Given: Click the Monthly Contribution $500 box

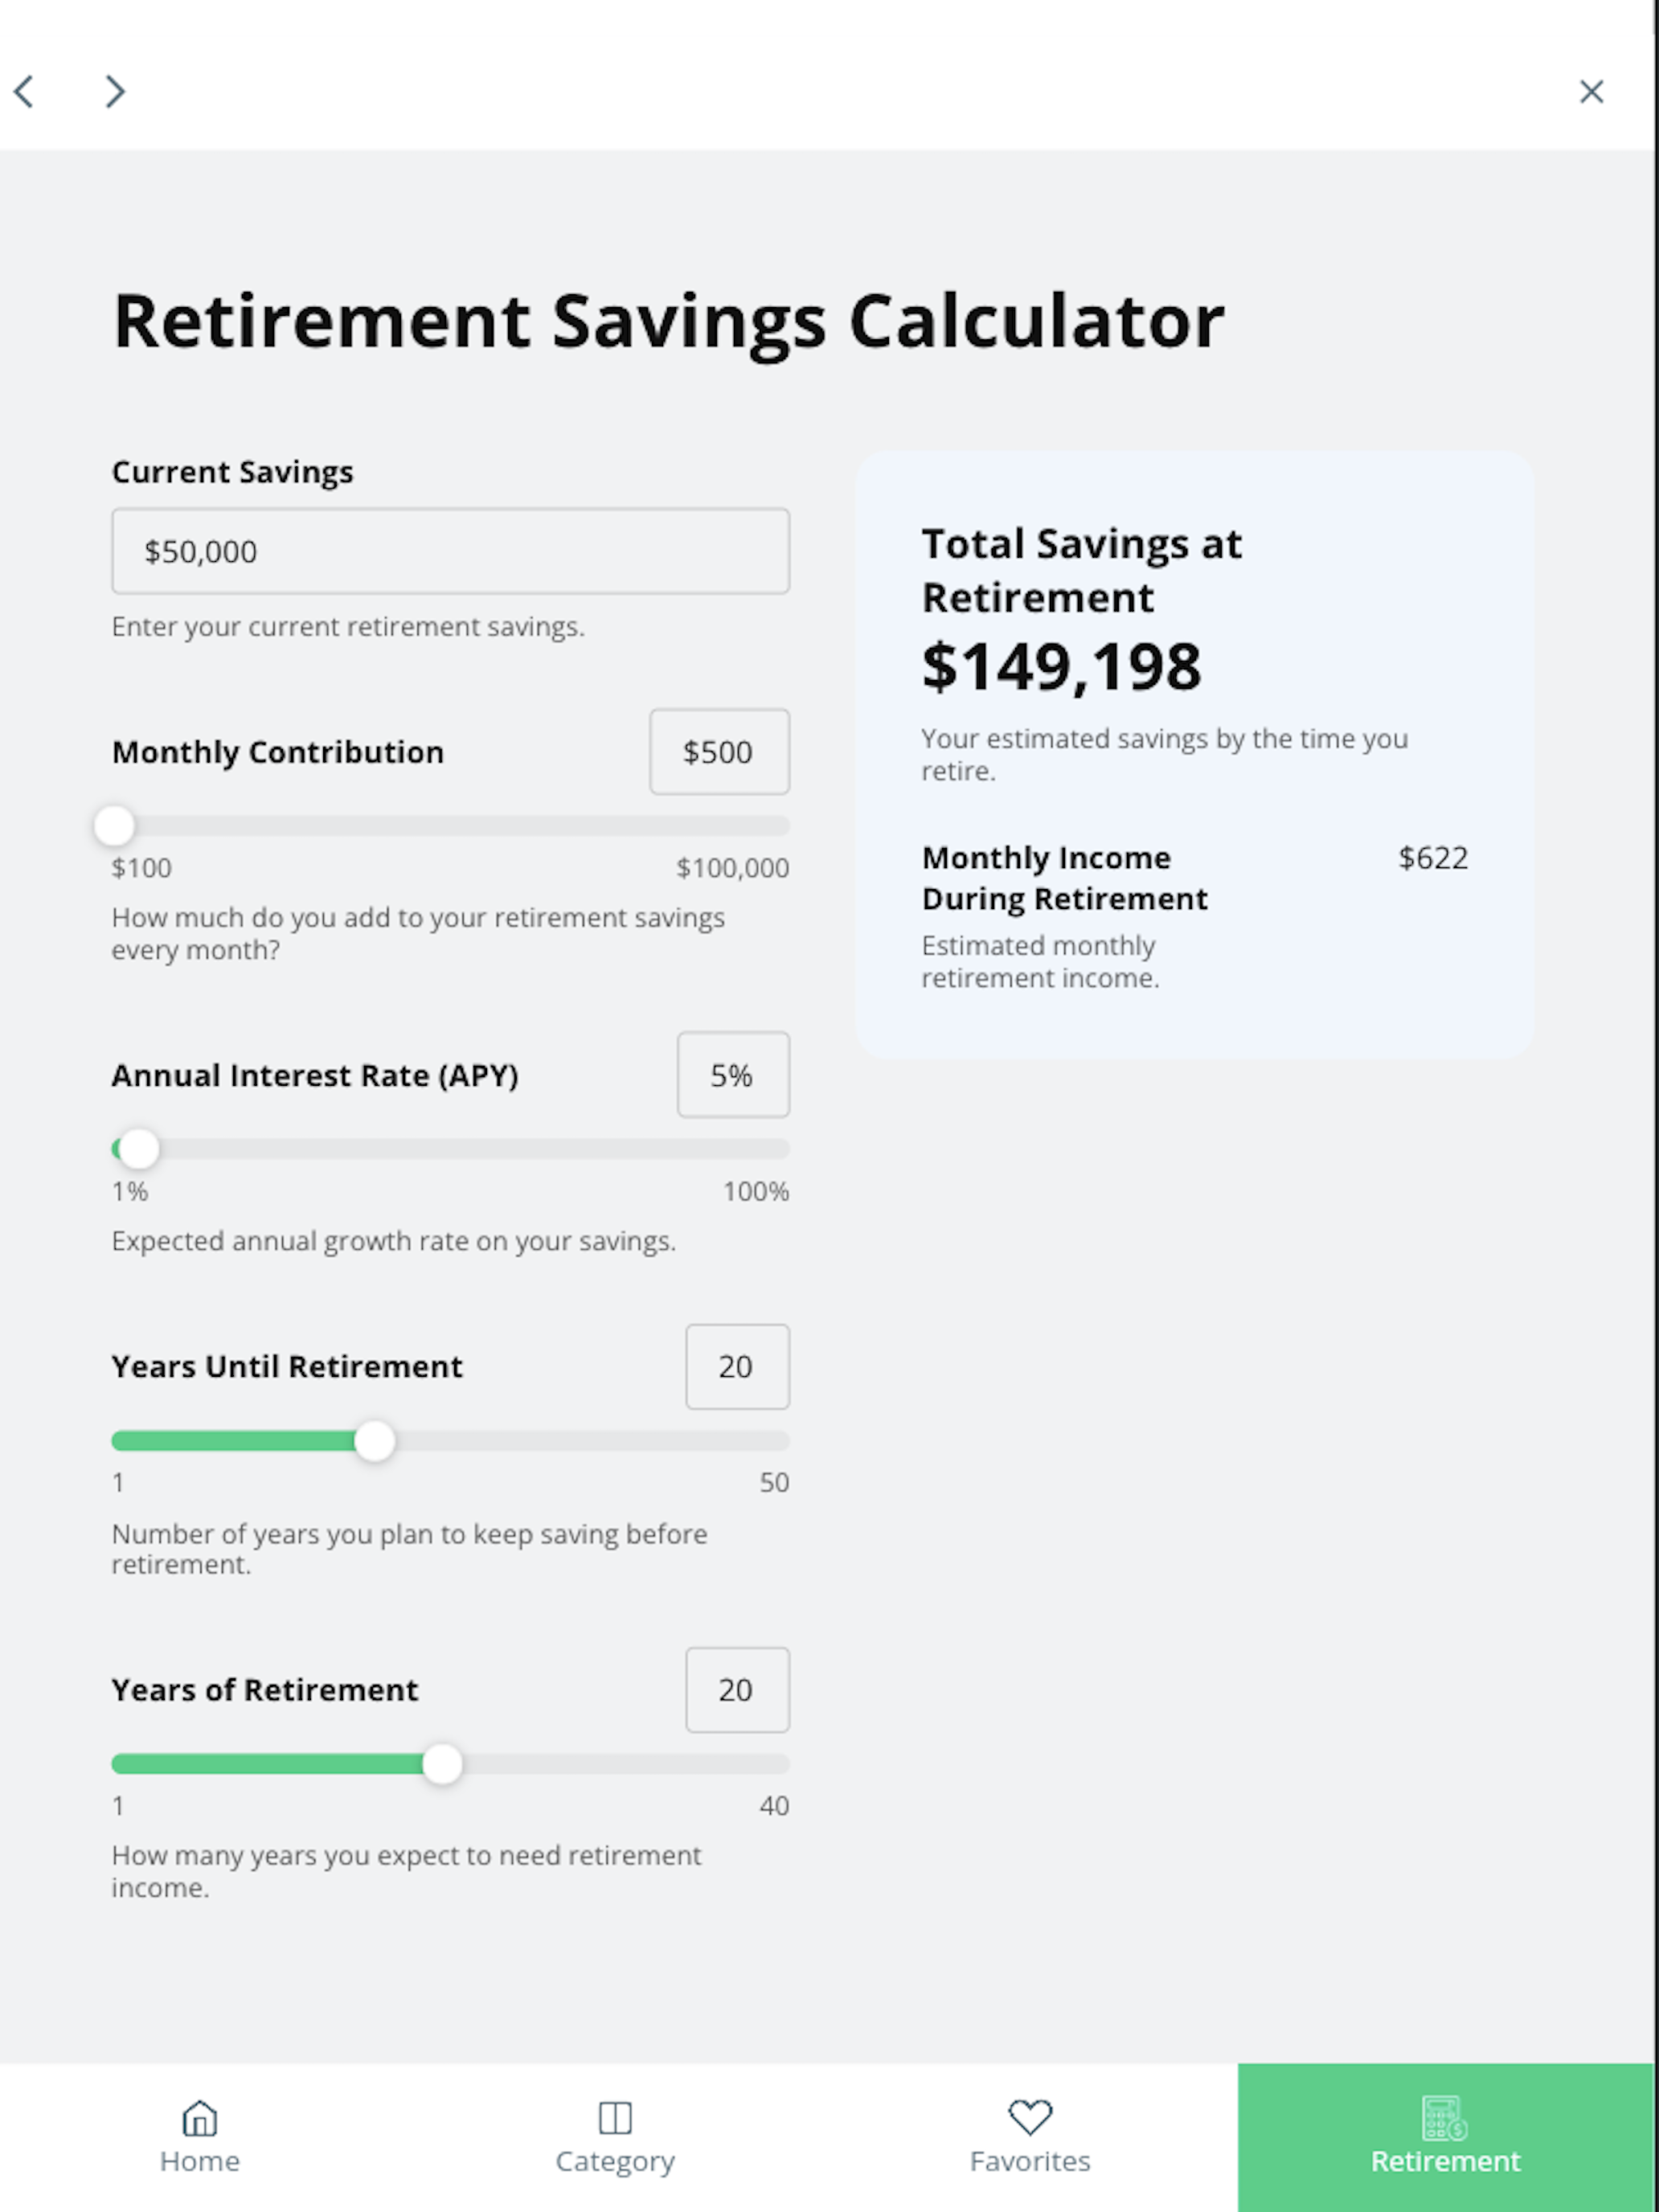Looking at the screenshot, I should point(719,752).
